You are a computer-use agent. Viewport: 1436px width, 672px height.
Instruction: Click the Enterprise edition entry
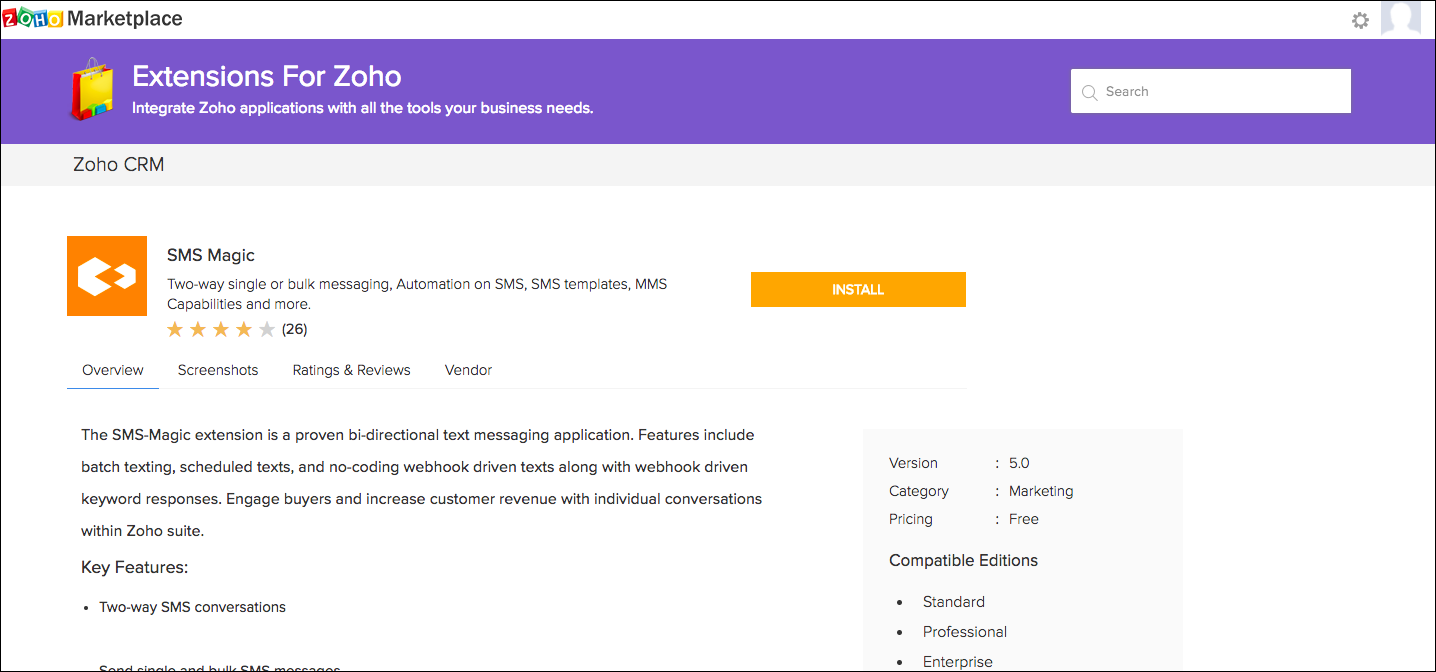point(958,662)
